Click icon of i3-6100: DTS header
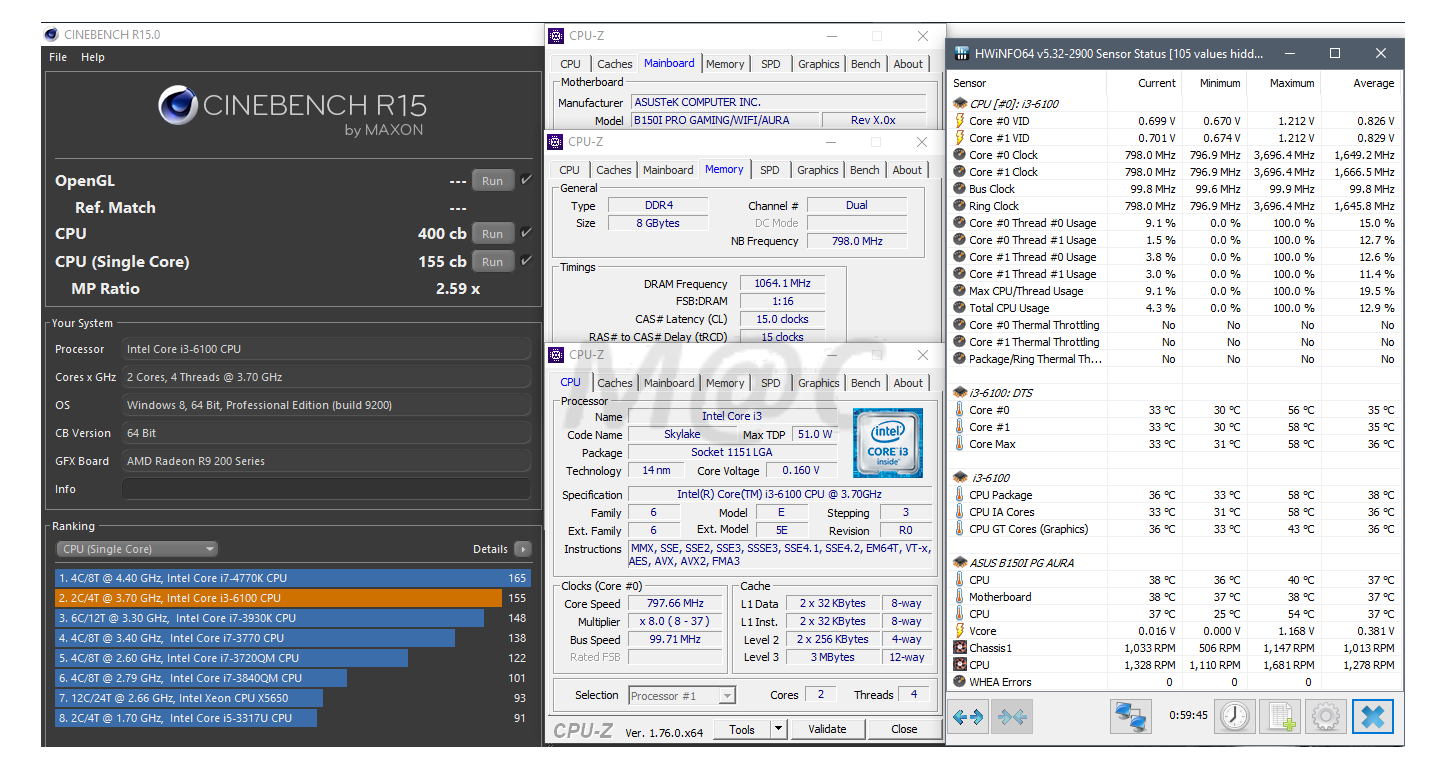The height and width of the screenshot is (769, 1446). click(960, 393)
